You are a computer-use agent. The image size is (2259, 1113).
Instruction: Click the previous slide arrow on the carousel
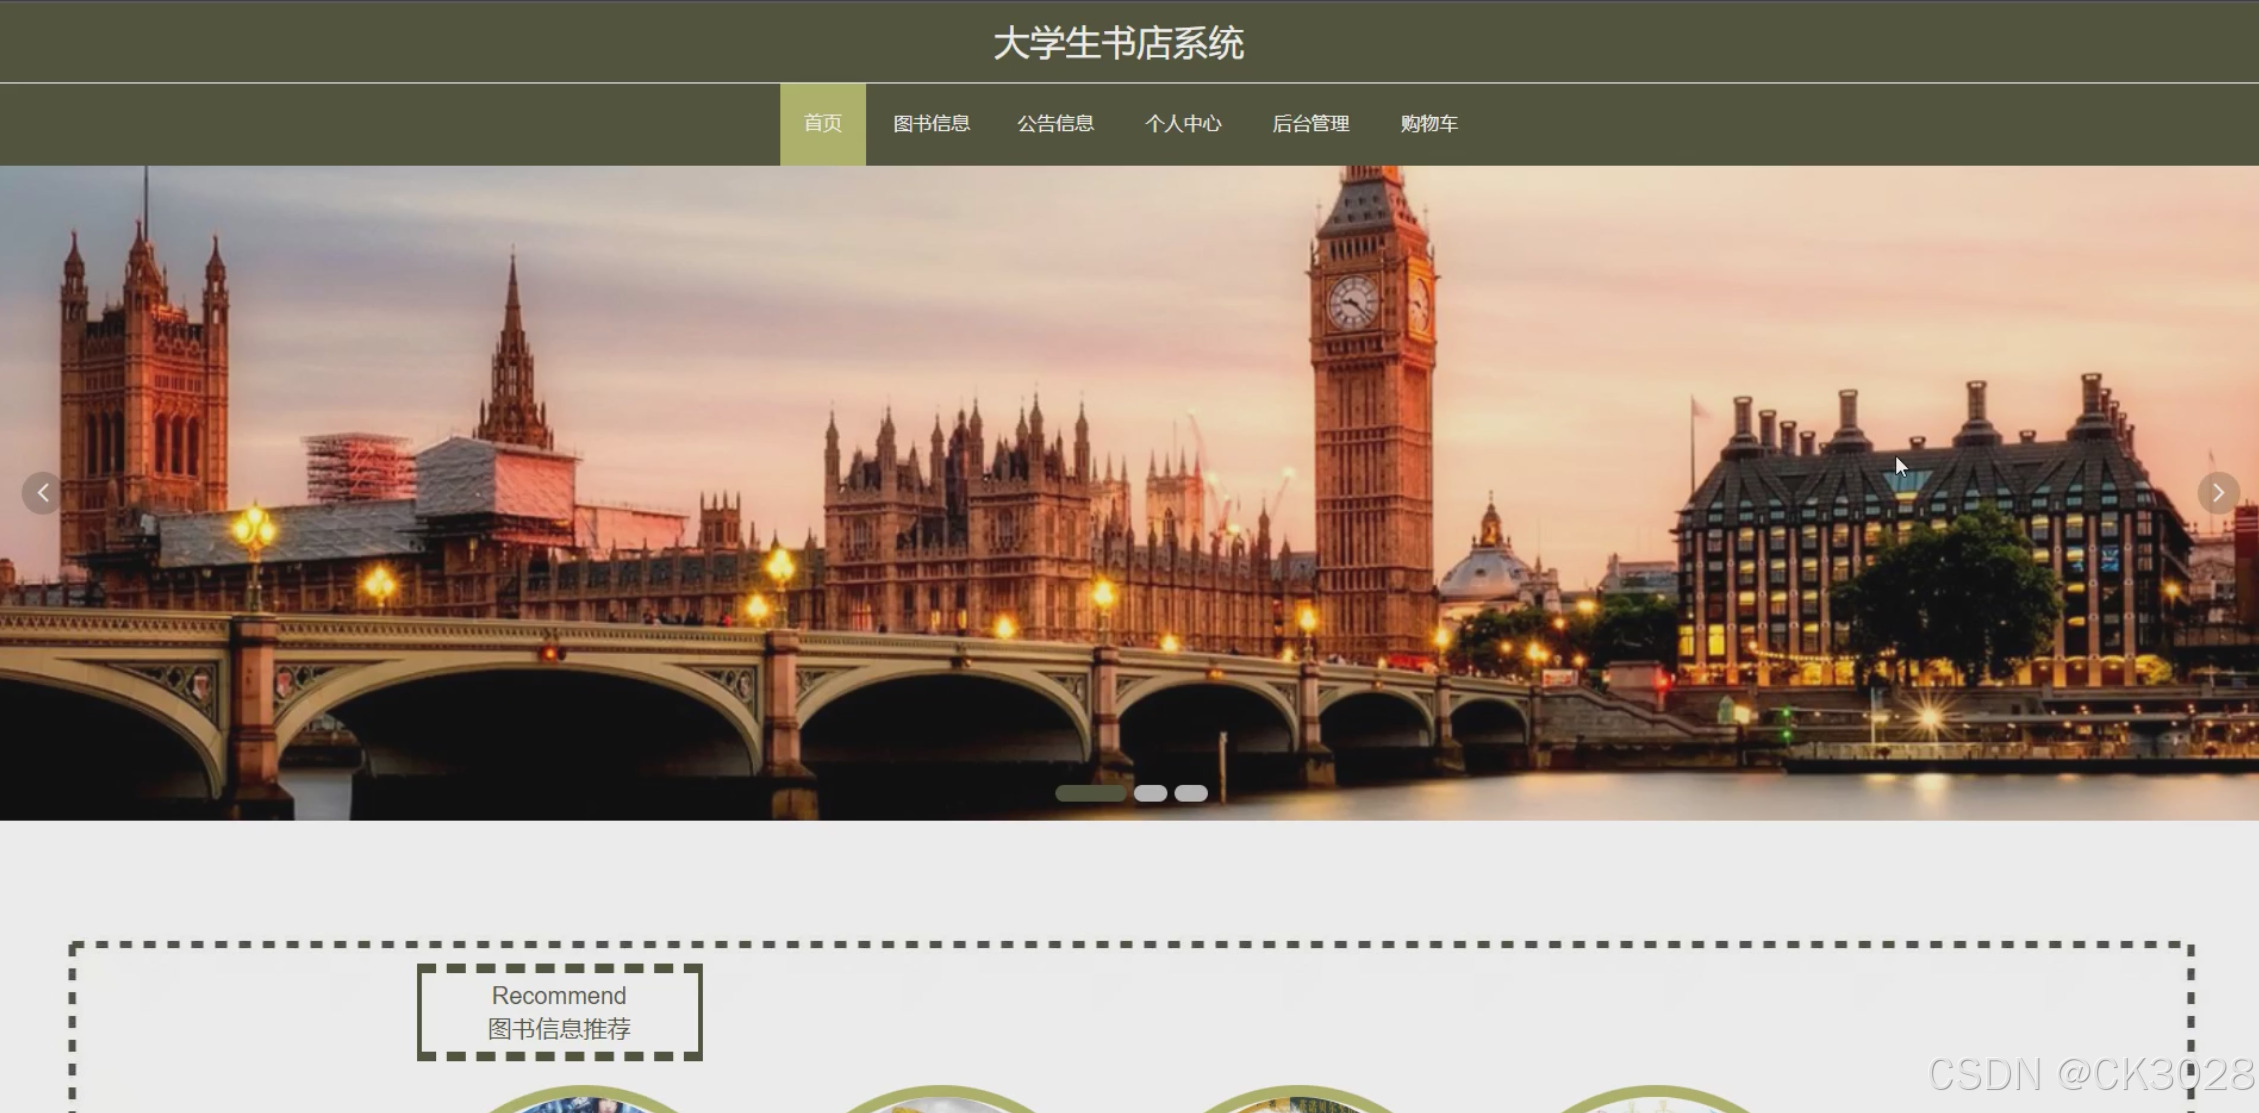pyautogui.click(x=43, y=493)
